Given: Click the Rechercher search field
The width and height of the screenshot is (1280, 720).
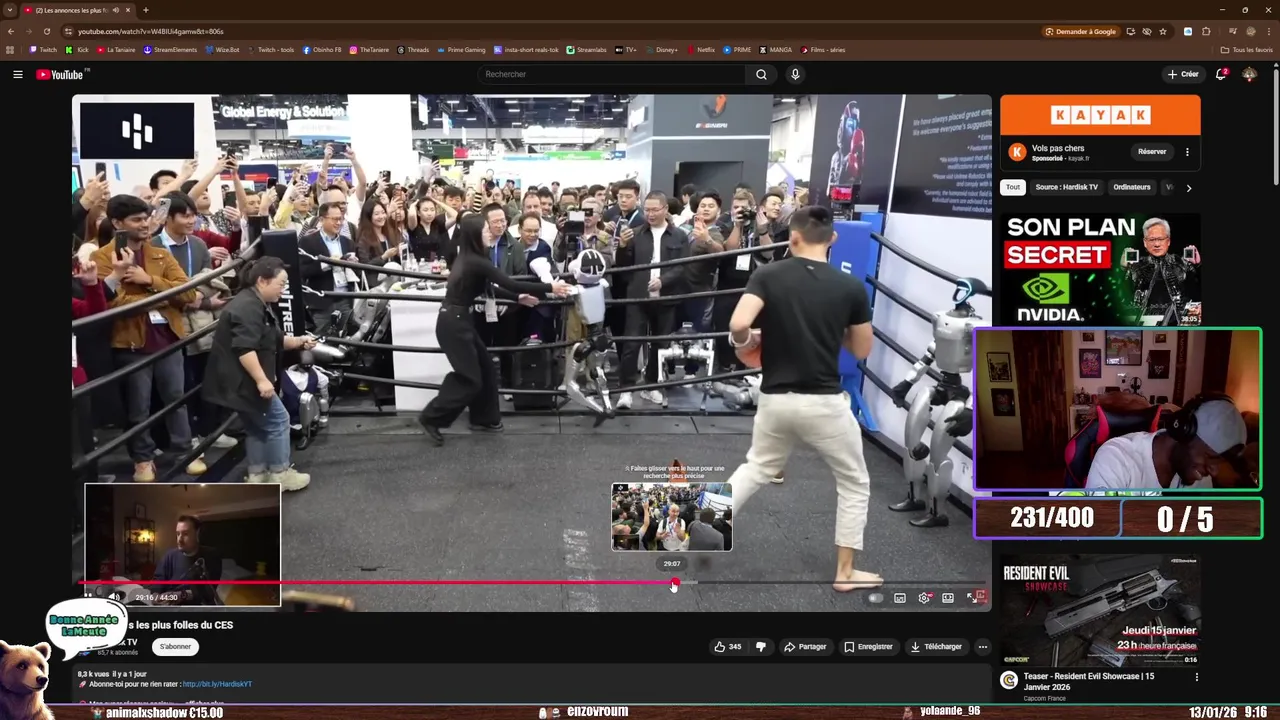Looking at the screenshot, I should [x=612, y=74].
